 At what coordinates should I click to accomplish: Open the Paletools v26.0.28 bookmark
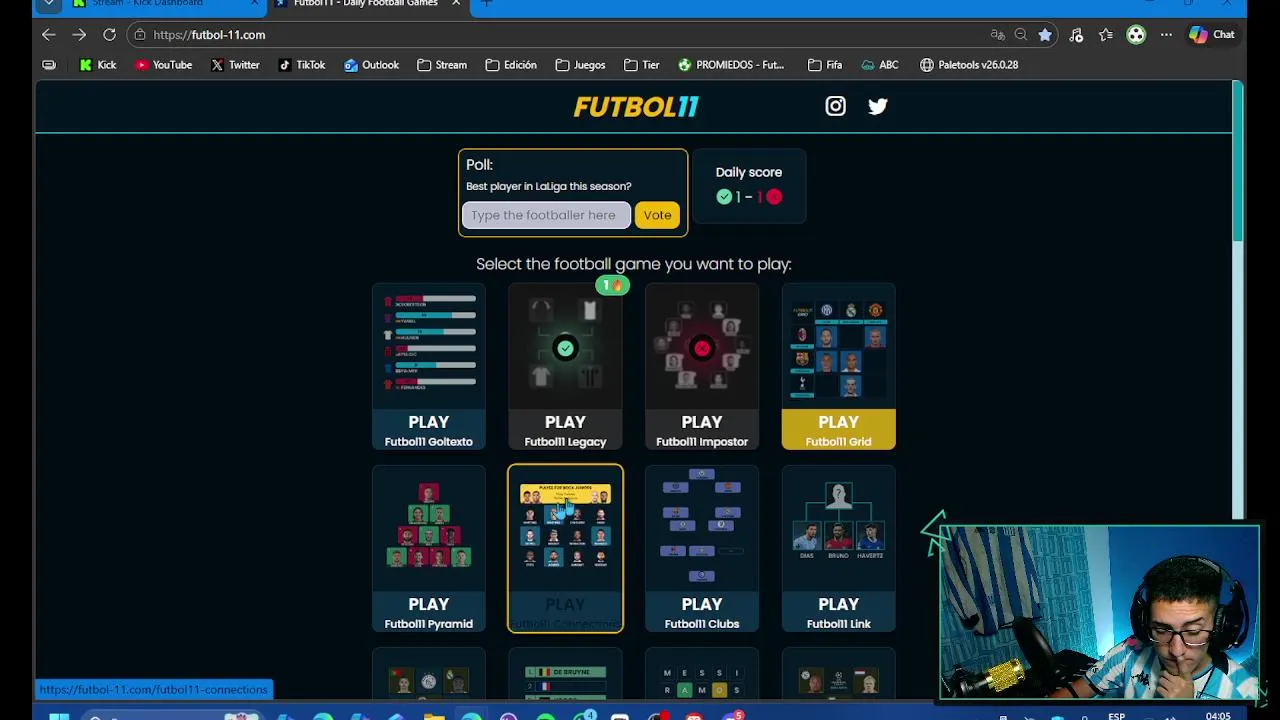tap(969, 65)
